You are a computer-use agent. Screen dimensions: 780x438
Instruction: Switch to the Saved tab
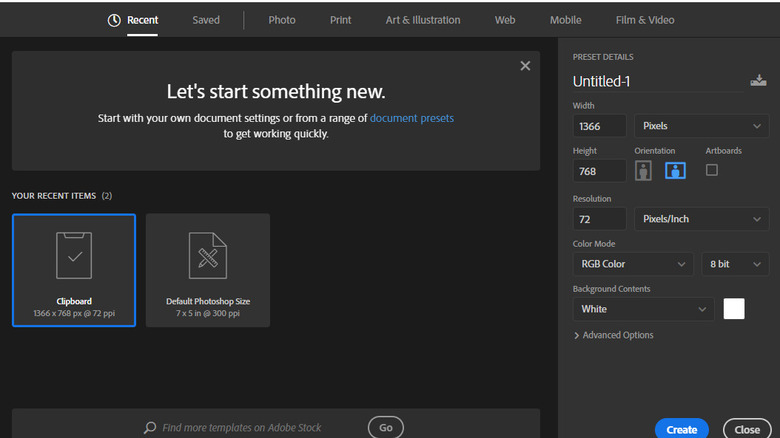click(206, 20)
